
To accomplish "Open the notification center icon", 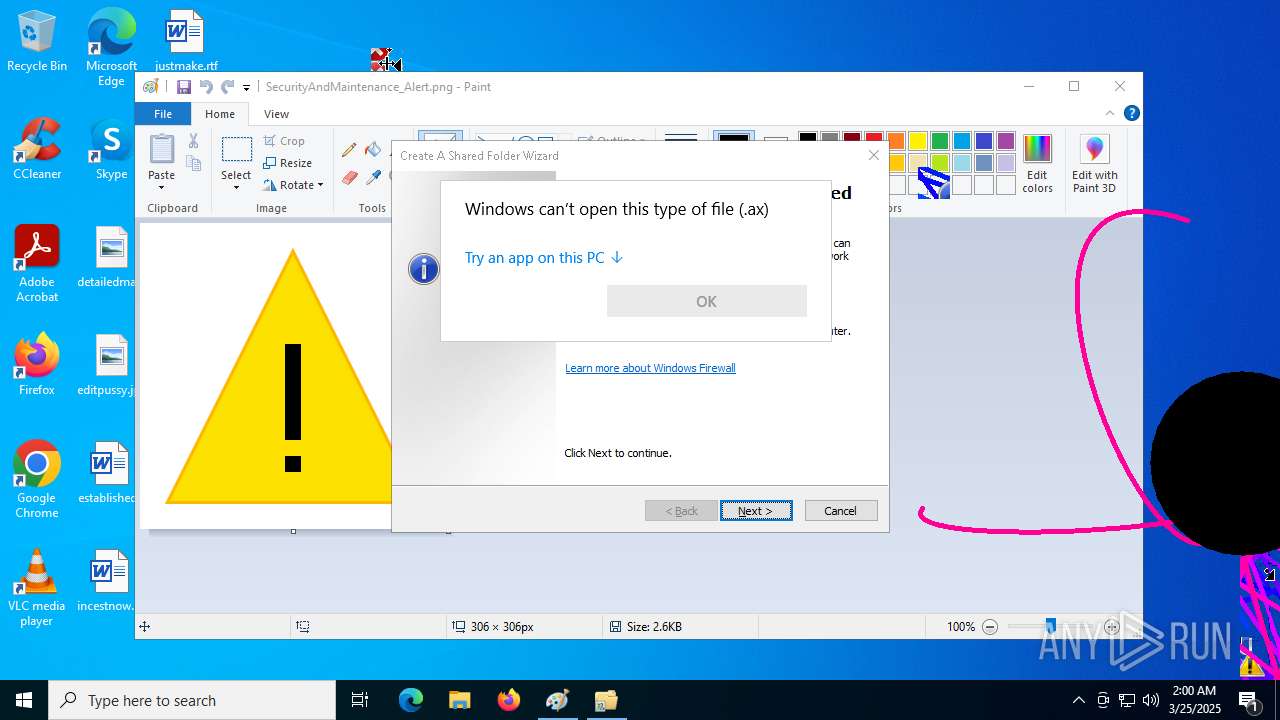I will [1249, 700].
